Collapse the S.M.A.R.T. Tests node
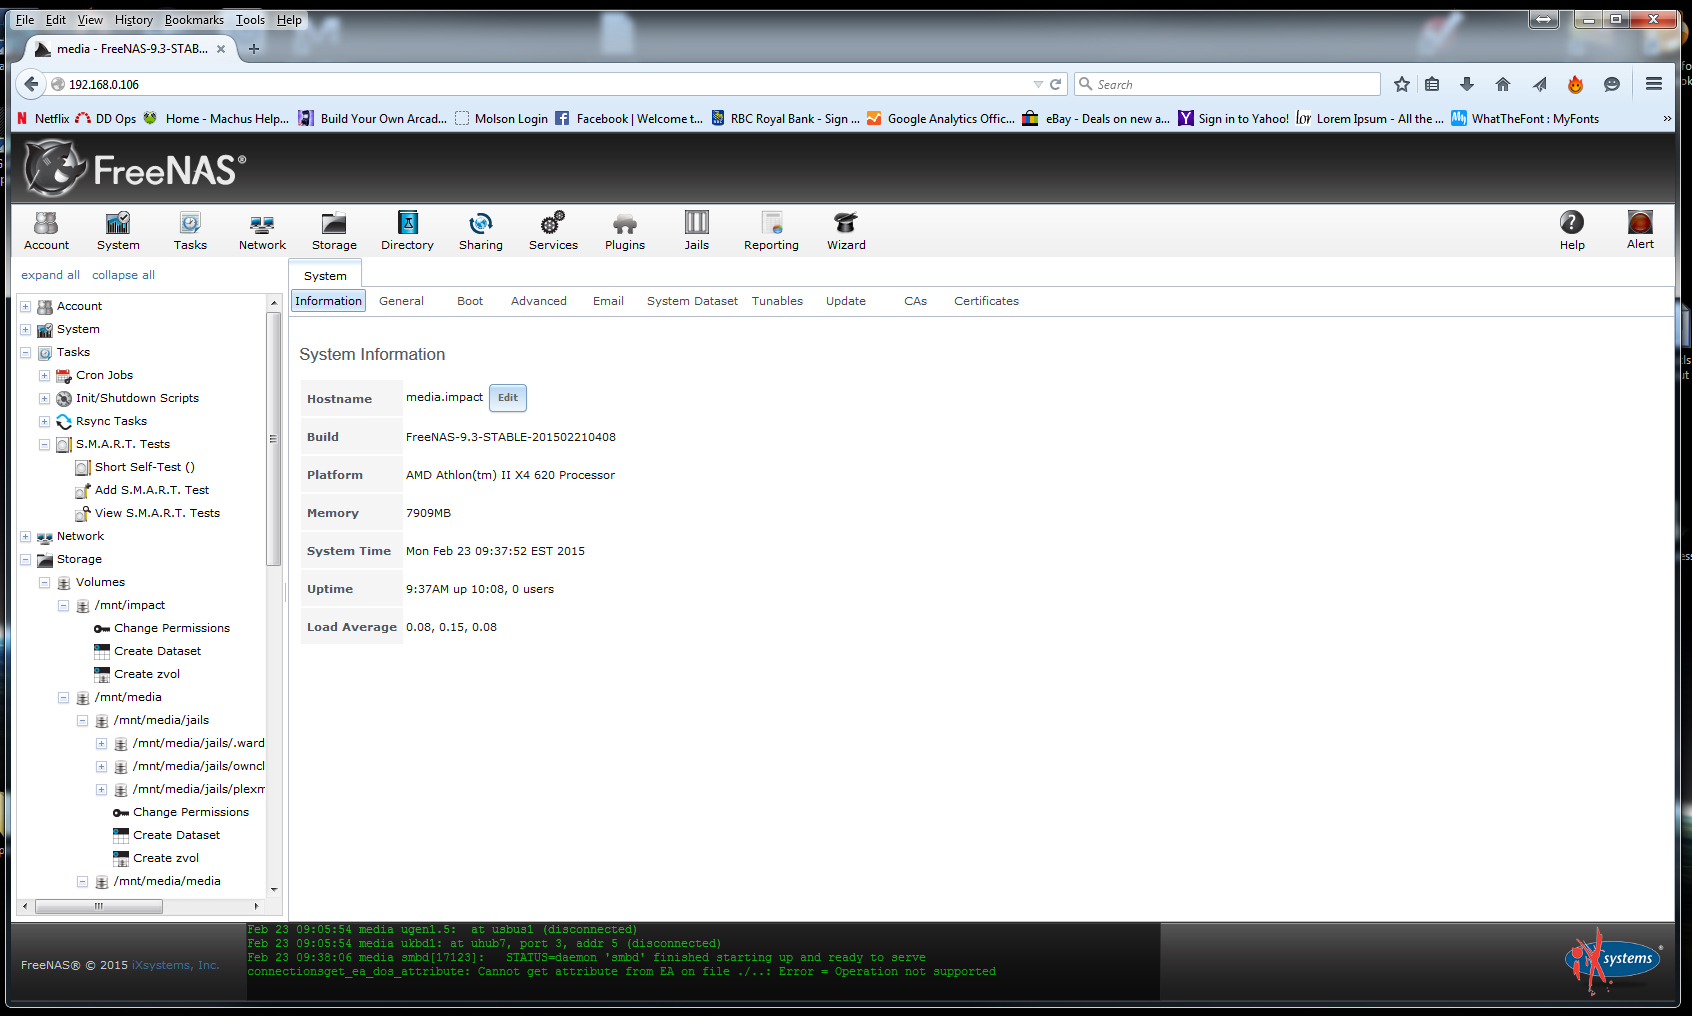The height and width of the screenshot is (1016, 1692). tap(45, 444)
